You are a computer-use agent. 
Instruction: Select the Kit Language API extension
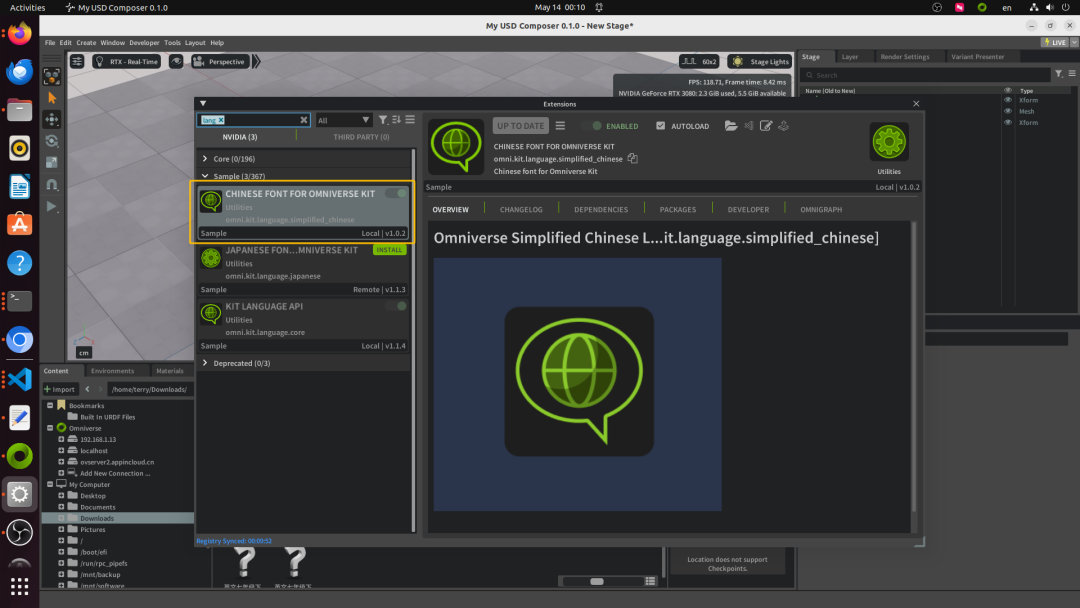pos(302,326)
